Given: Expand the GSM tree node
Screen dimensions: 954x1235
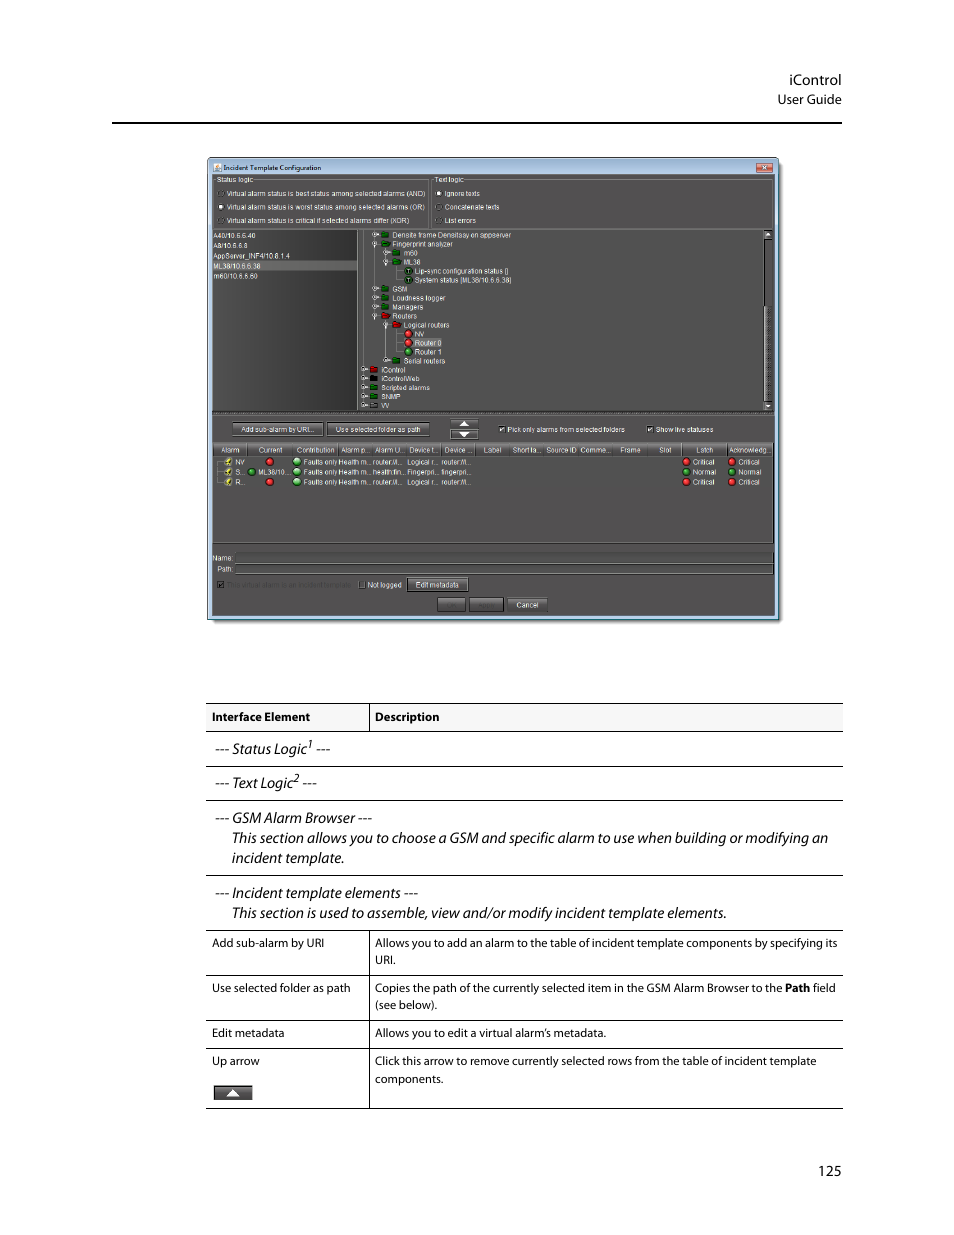Looking at the screenshot, I should [x=375, y=289].
